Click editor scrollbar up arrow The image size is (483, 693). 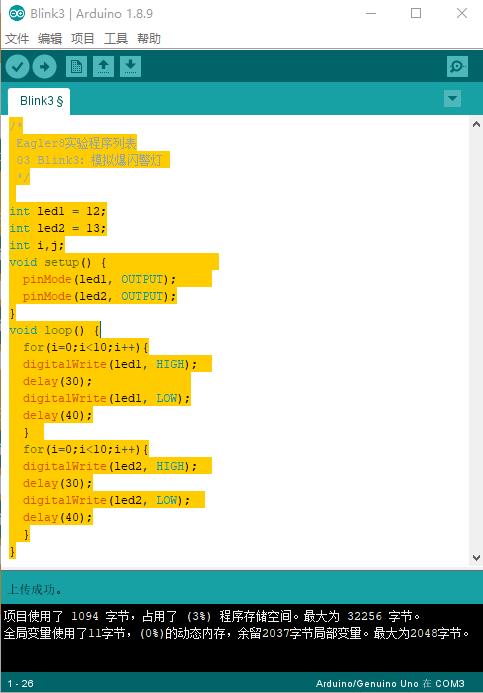click(476, 124)
